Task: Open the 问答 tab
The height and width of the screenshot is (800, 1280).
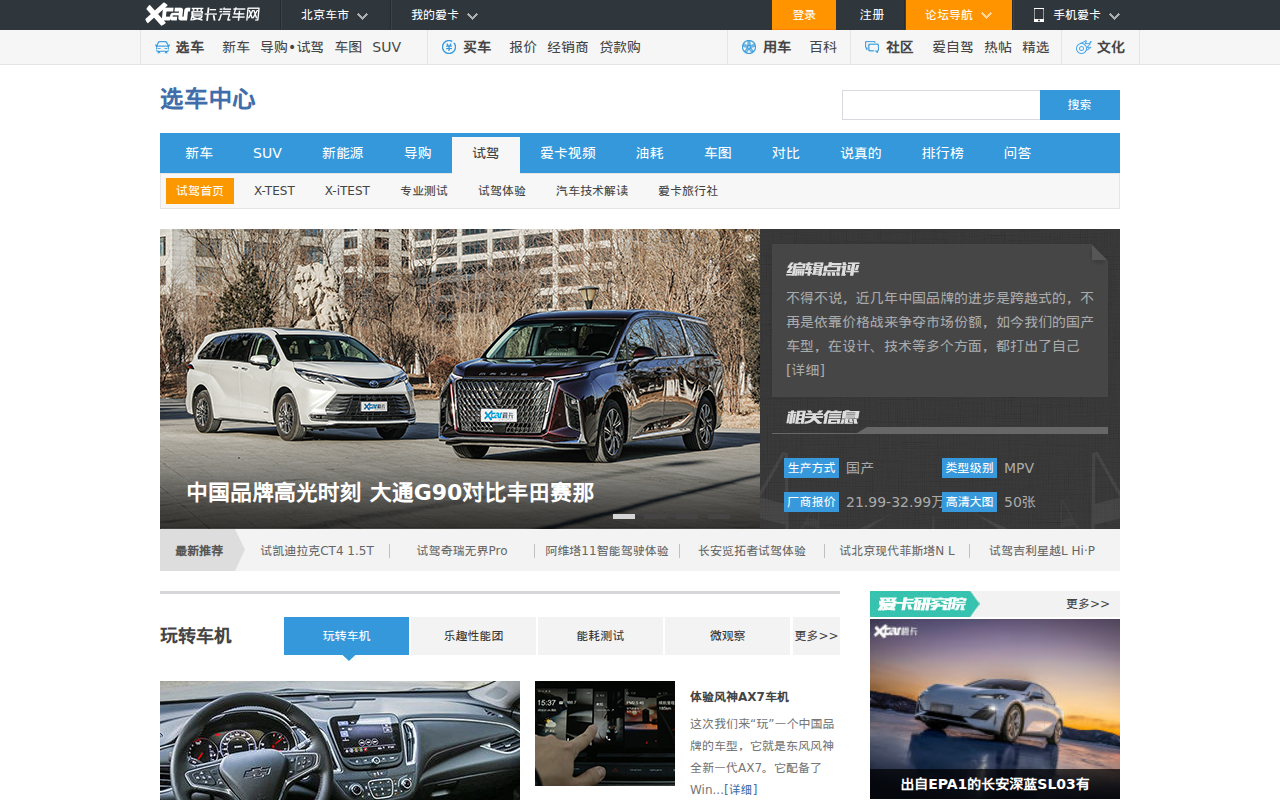Action: click(1018, 153)
